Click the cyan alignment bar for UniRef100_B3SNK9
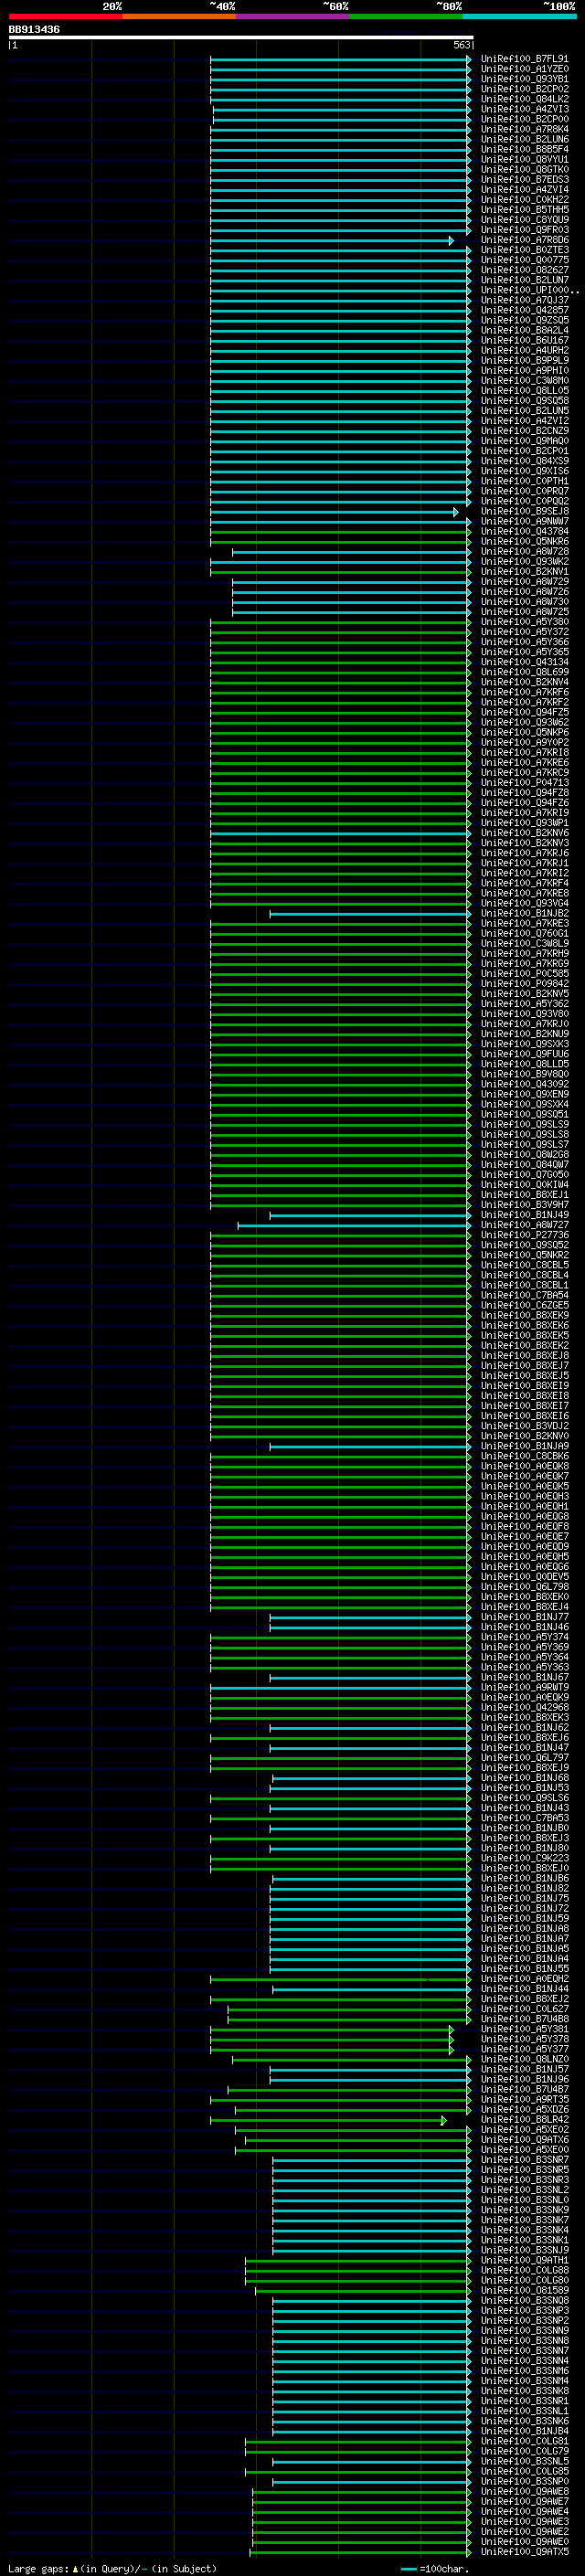The image size is (585, 2576). click(x=371, y=2210)
